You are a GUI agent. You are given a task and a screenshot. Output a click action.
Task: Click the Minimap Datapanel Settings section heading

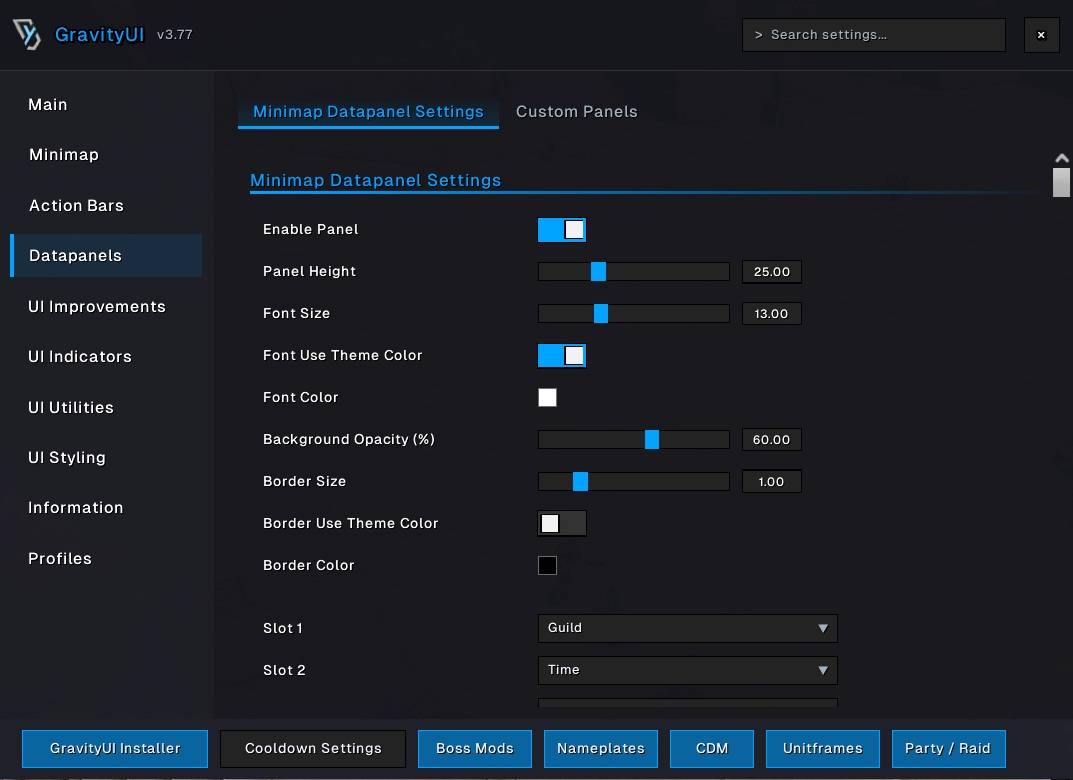[x=375, y=180]
